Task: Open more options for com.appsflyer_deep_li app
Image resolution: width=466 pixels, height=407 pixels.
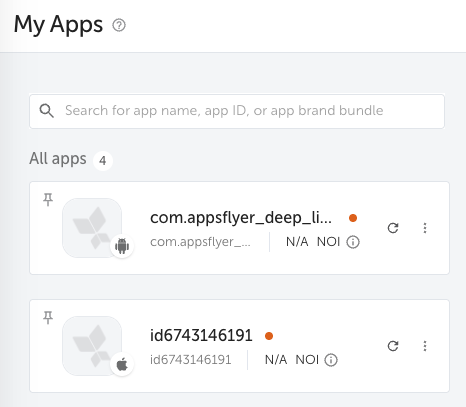Action: [425, 228]
